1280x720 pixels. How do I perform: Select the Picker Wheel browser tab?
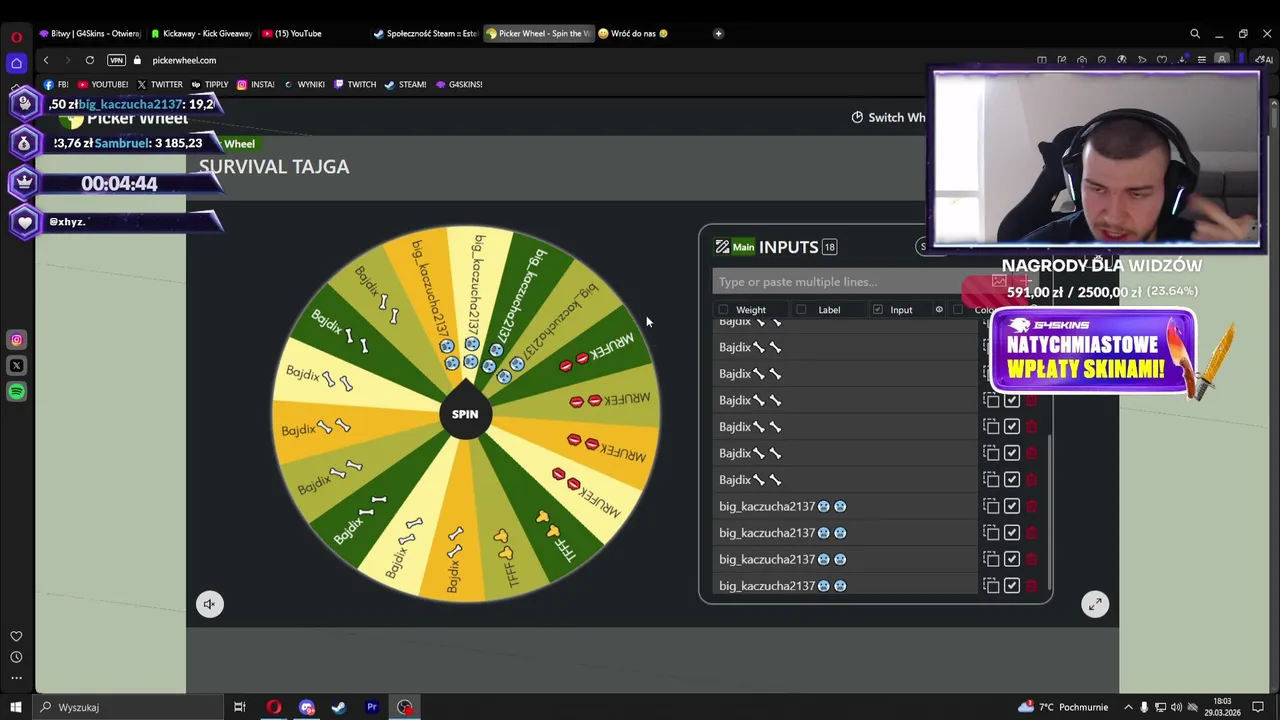pyautogui.click(x=538, y=33)
